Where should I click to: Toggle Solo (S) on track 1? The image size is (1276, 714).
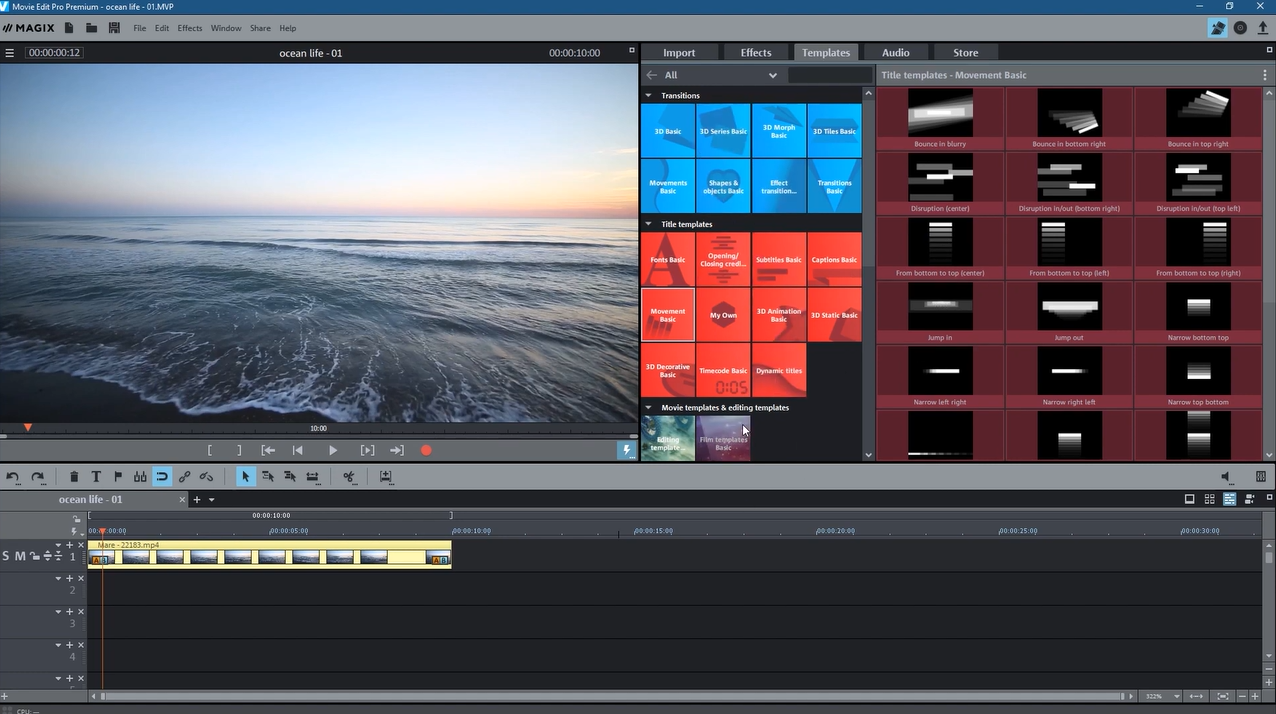[6, 556]
